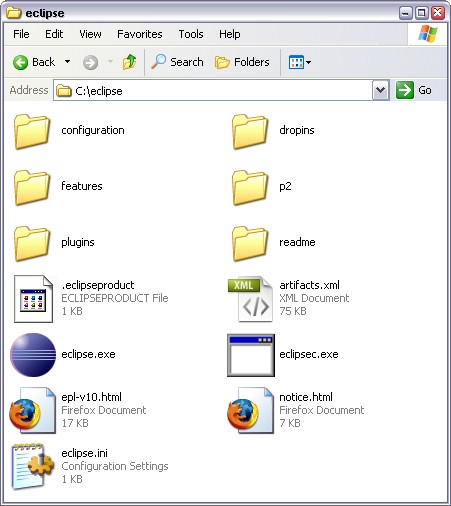Click the 'epl-v10.html' file name
This screenshot has width=451, height=506.
91,397
